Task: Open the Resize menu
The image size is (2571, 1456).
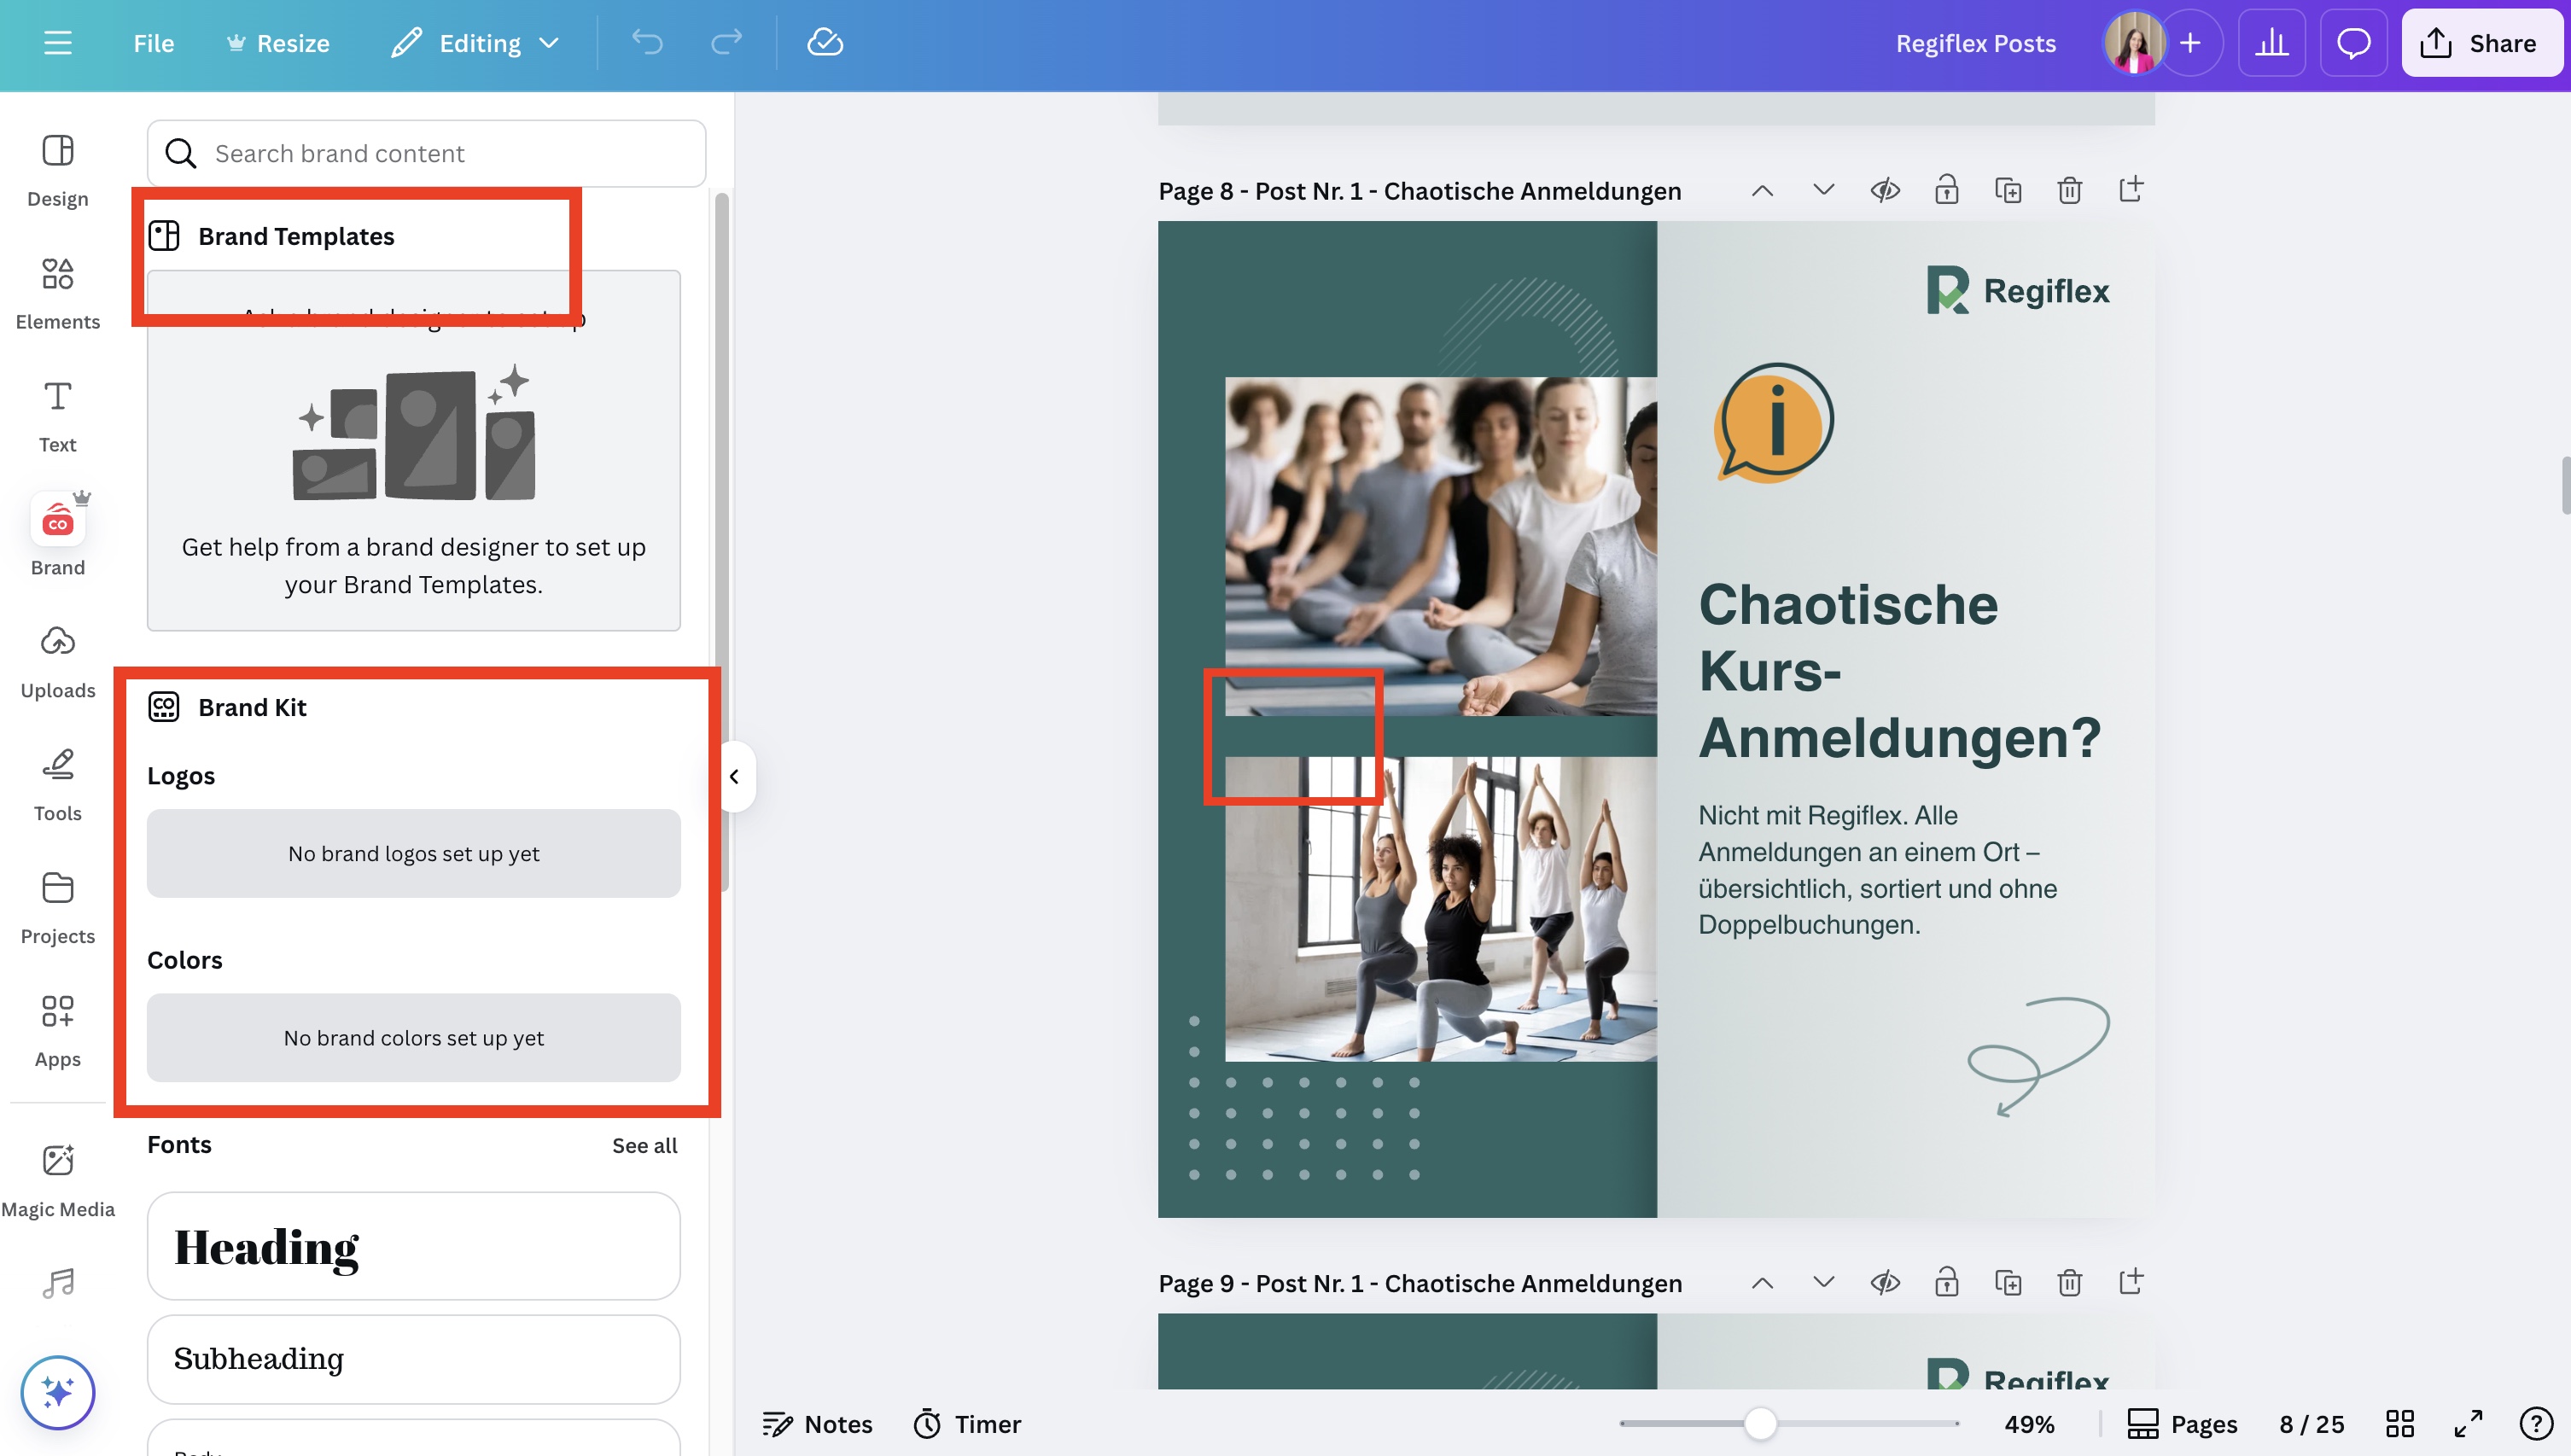Action: point(278,43)
